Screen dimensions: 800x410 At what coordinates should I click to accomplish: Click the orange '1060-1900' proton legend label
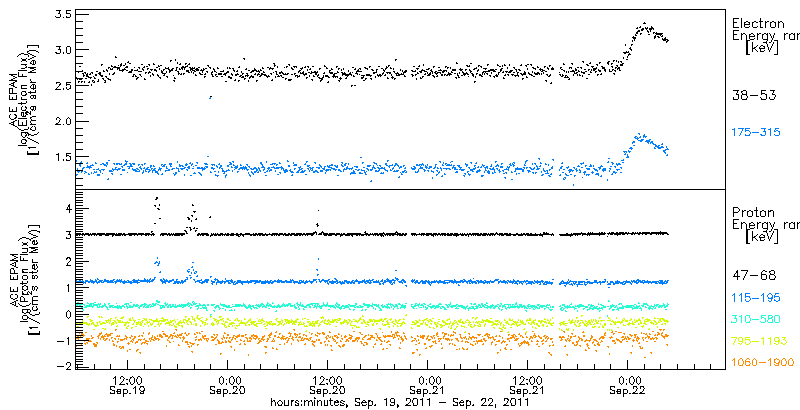[x=763, y=363]
